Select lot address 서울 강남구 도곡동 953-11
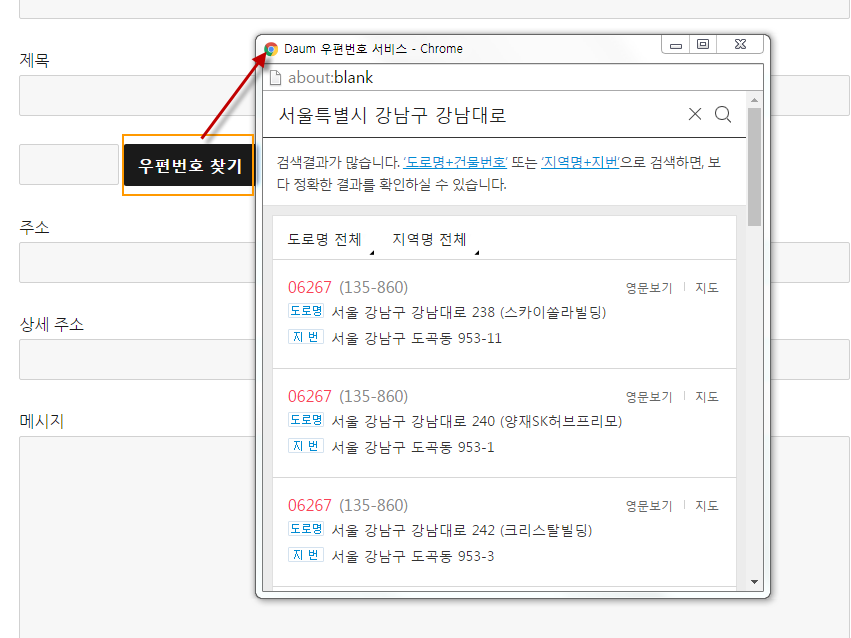The height and width of the screenshot is (638, 851). coord(416,339)
